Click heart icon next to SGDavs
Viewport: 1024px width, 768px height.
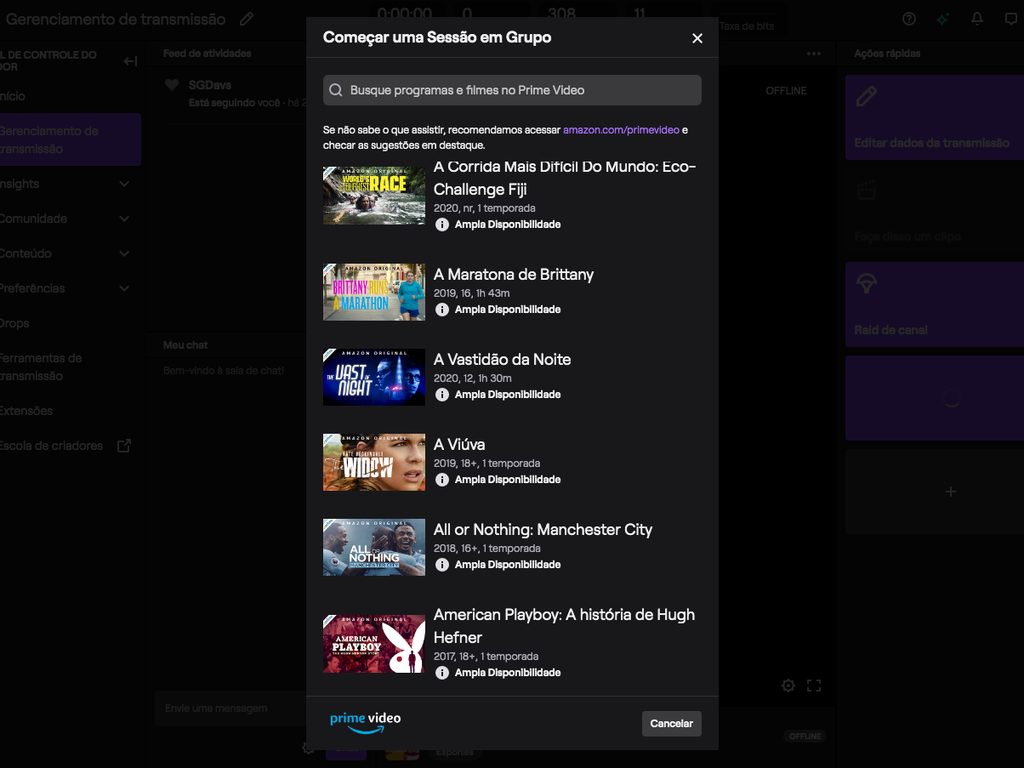pos(172,85)
